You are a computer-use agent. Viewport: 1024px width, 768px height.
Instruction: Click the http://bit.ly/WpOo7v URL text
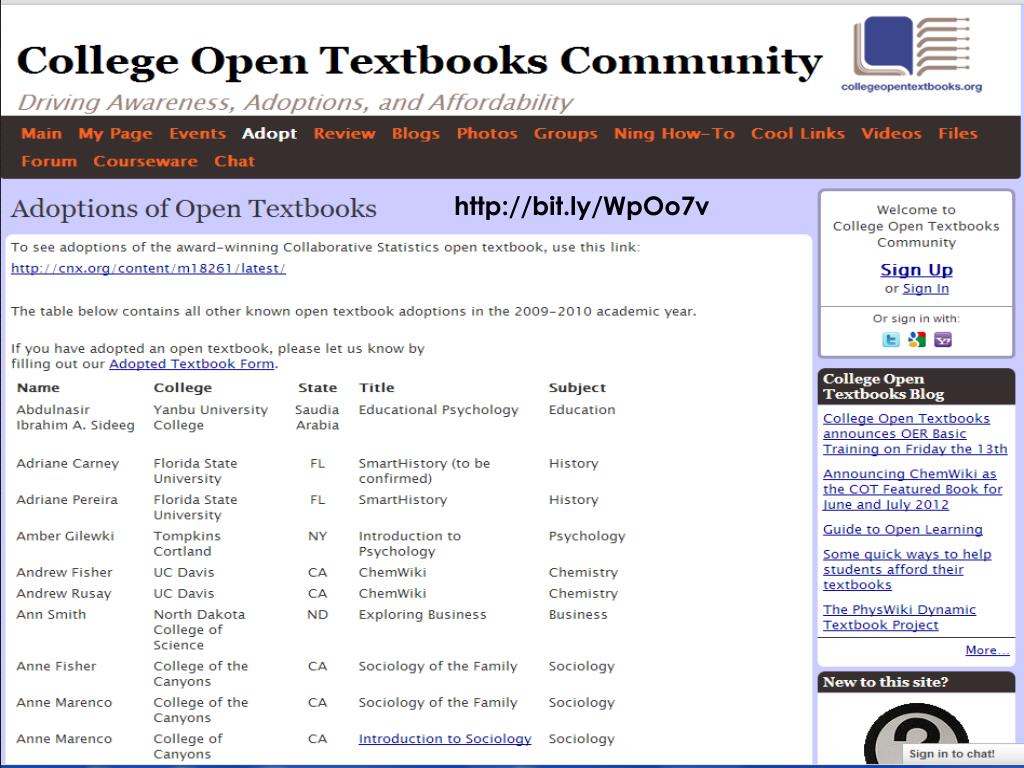point(581,206)
